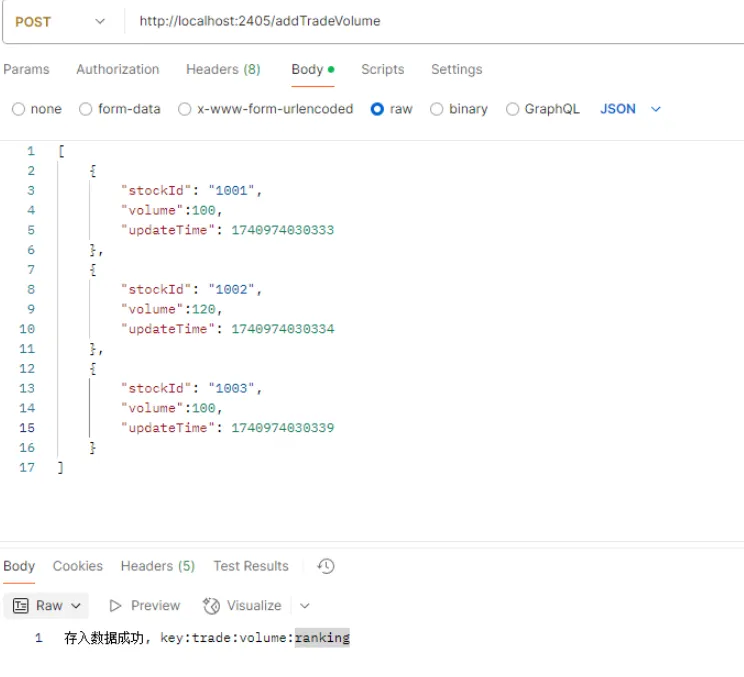This screenshot has width=744, height=677.
Task: Select the 'none' body type radio
Action: [18, 109]
